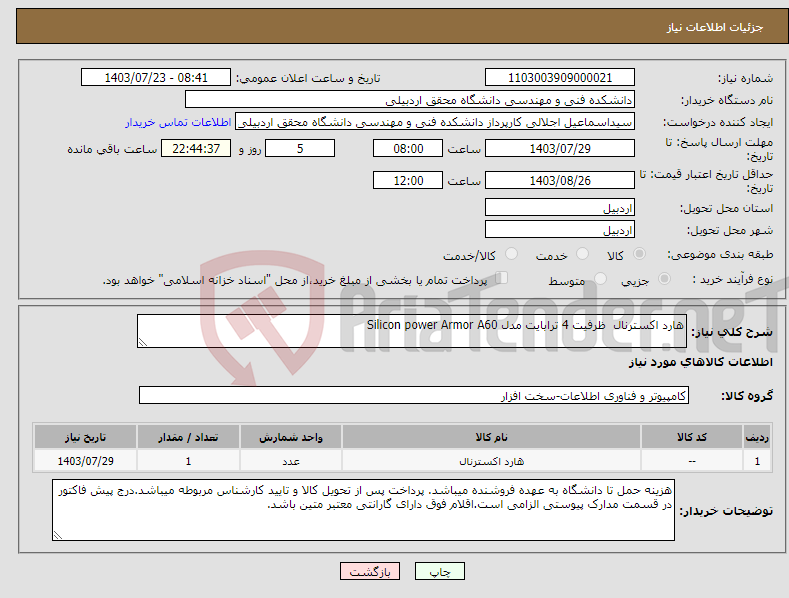The image size is (789, 598).
Task: Click the بازگشت (back) button
Action: click(x=370, y=571)
